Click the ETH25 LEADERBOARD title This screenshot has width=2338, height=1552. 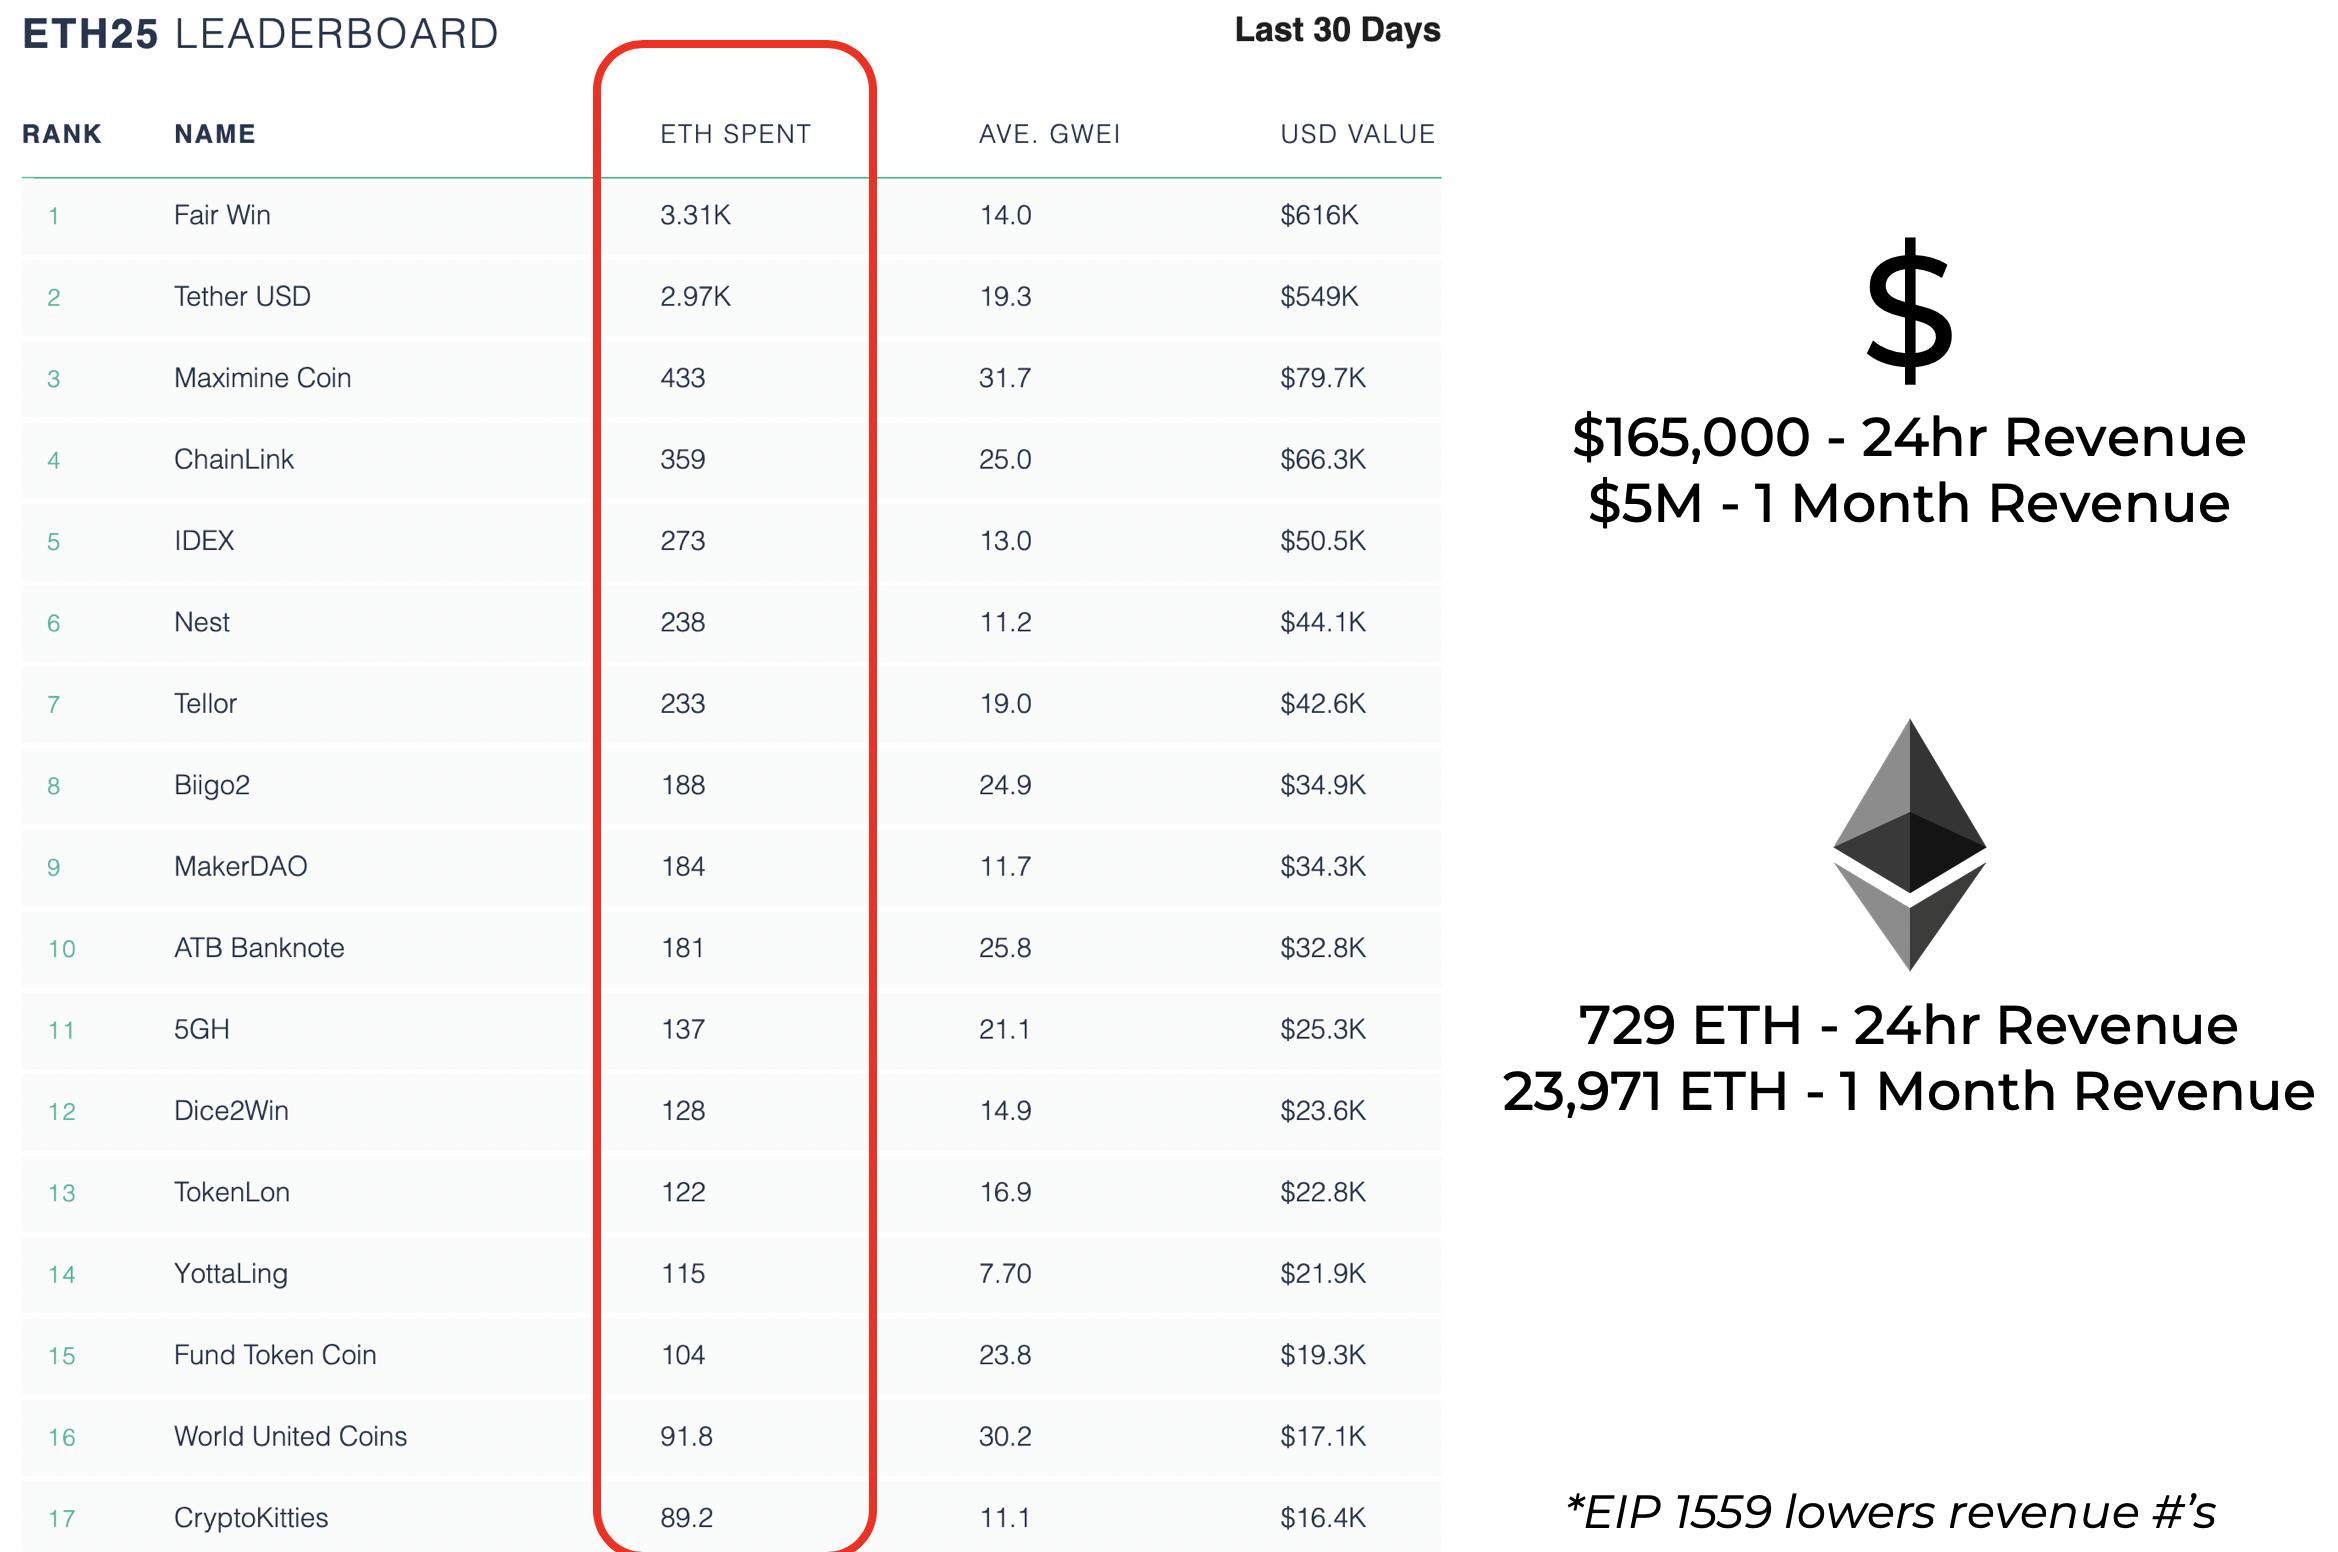pyautogui.click(x=260, y=34)
